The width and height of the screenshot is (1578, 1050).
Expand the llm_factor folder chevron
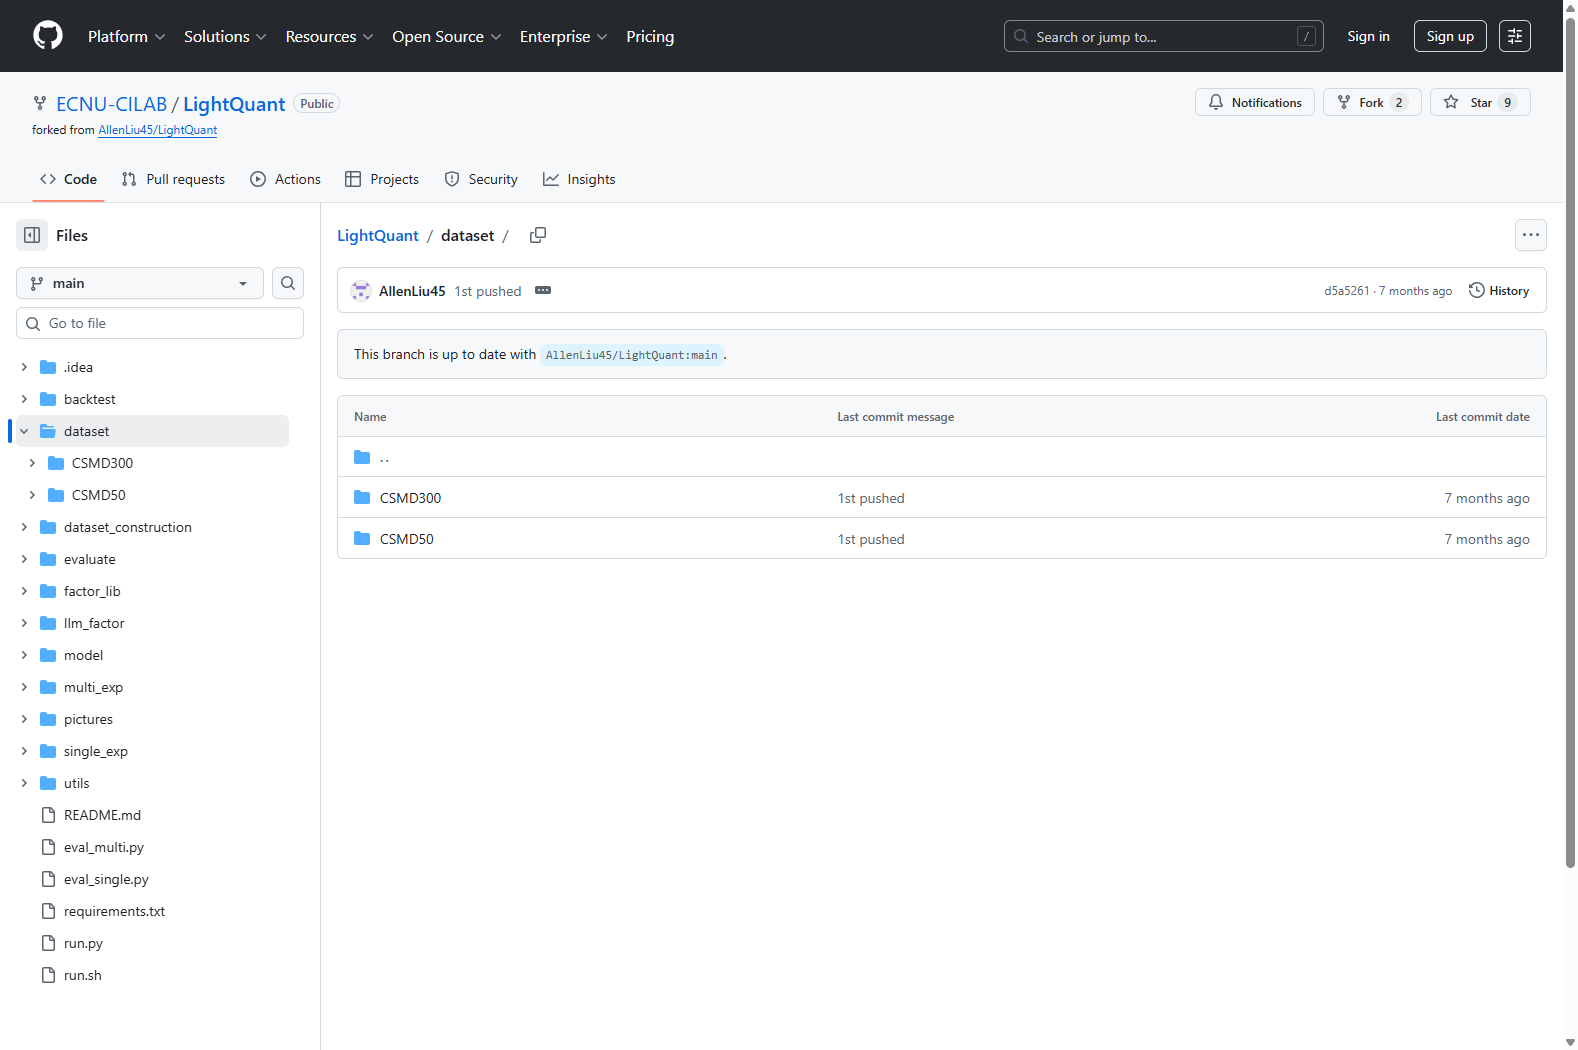point(24,623)
